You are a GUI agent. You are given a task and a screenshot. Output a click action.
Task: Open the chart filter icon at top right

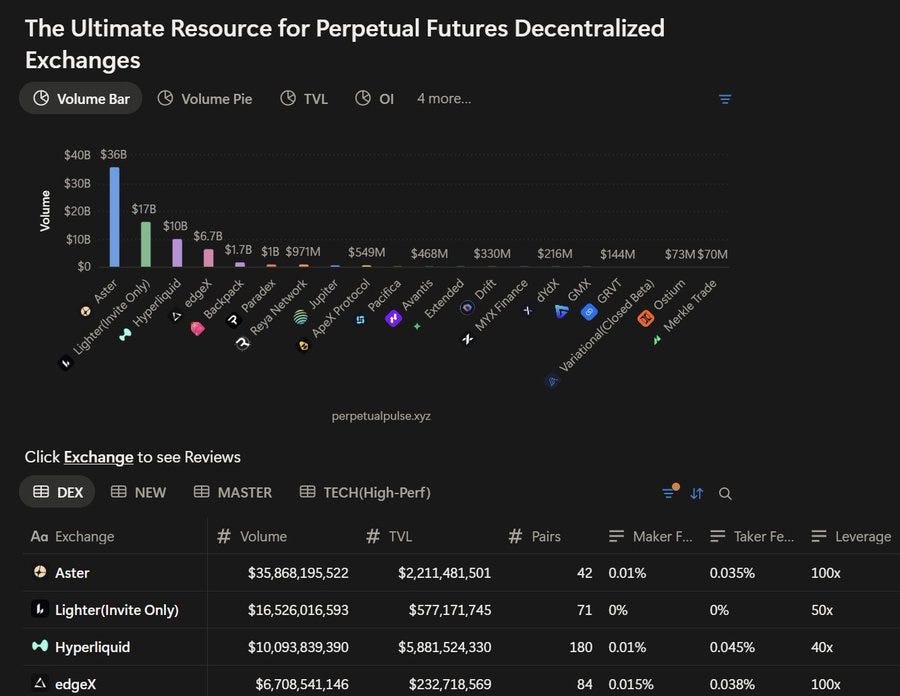click(x=724, y=99)
